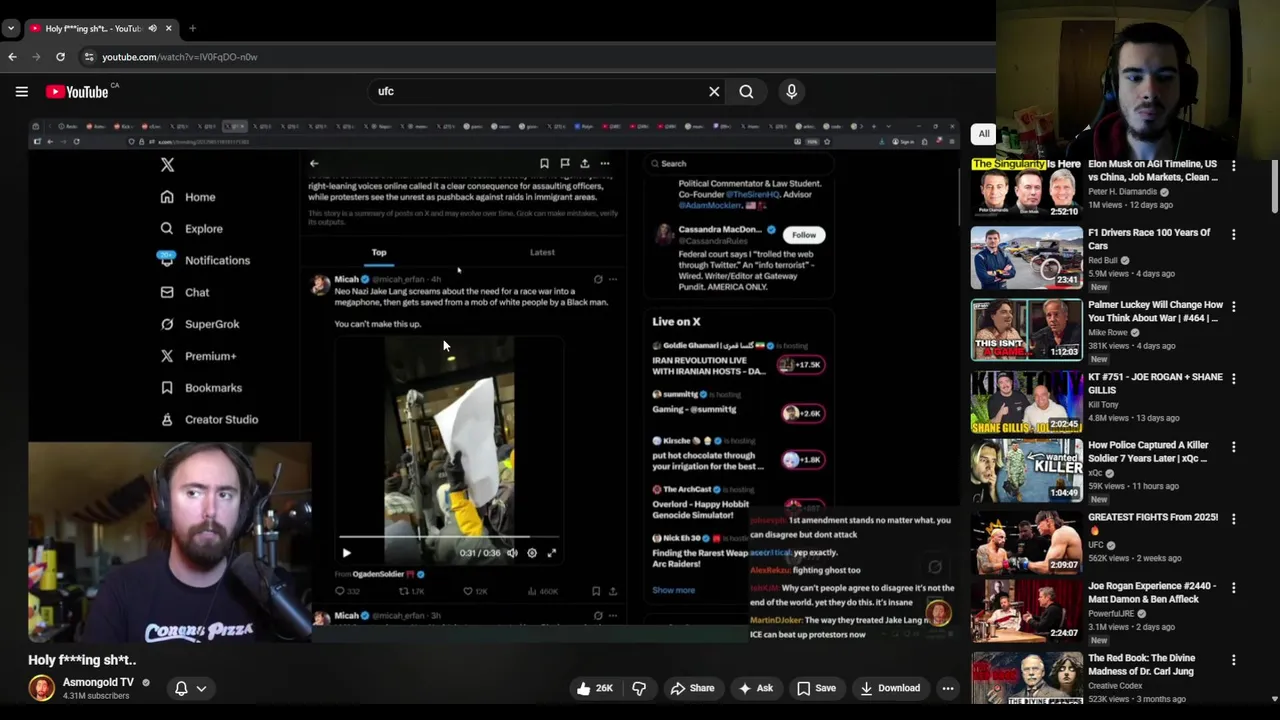Open options for KT #751 Joe Rogan video
This screenshot has height=720, width=1280.
(1233, 378)
